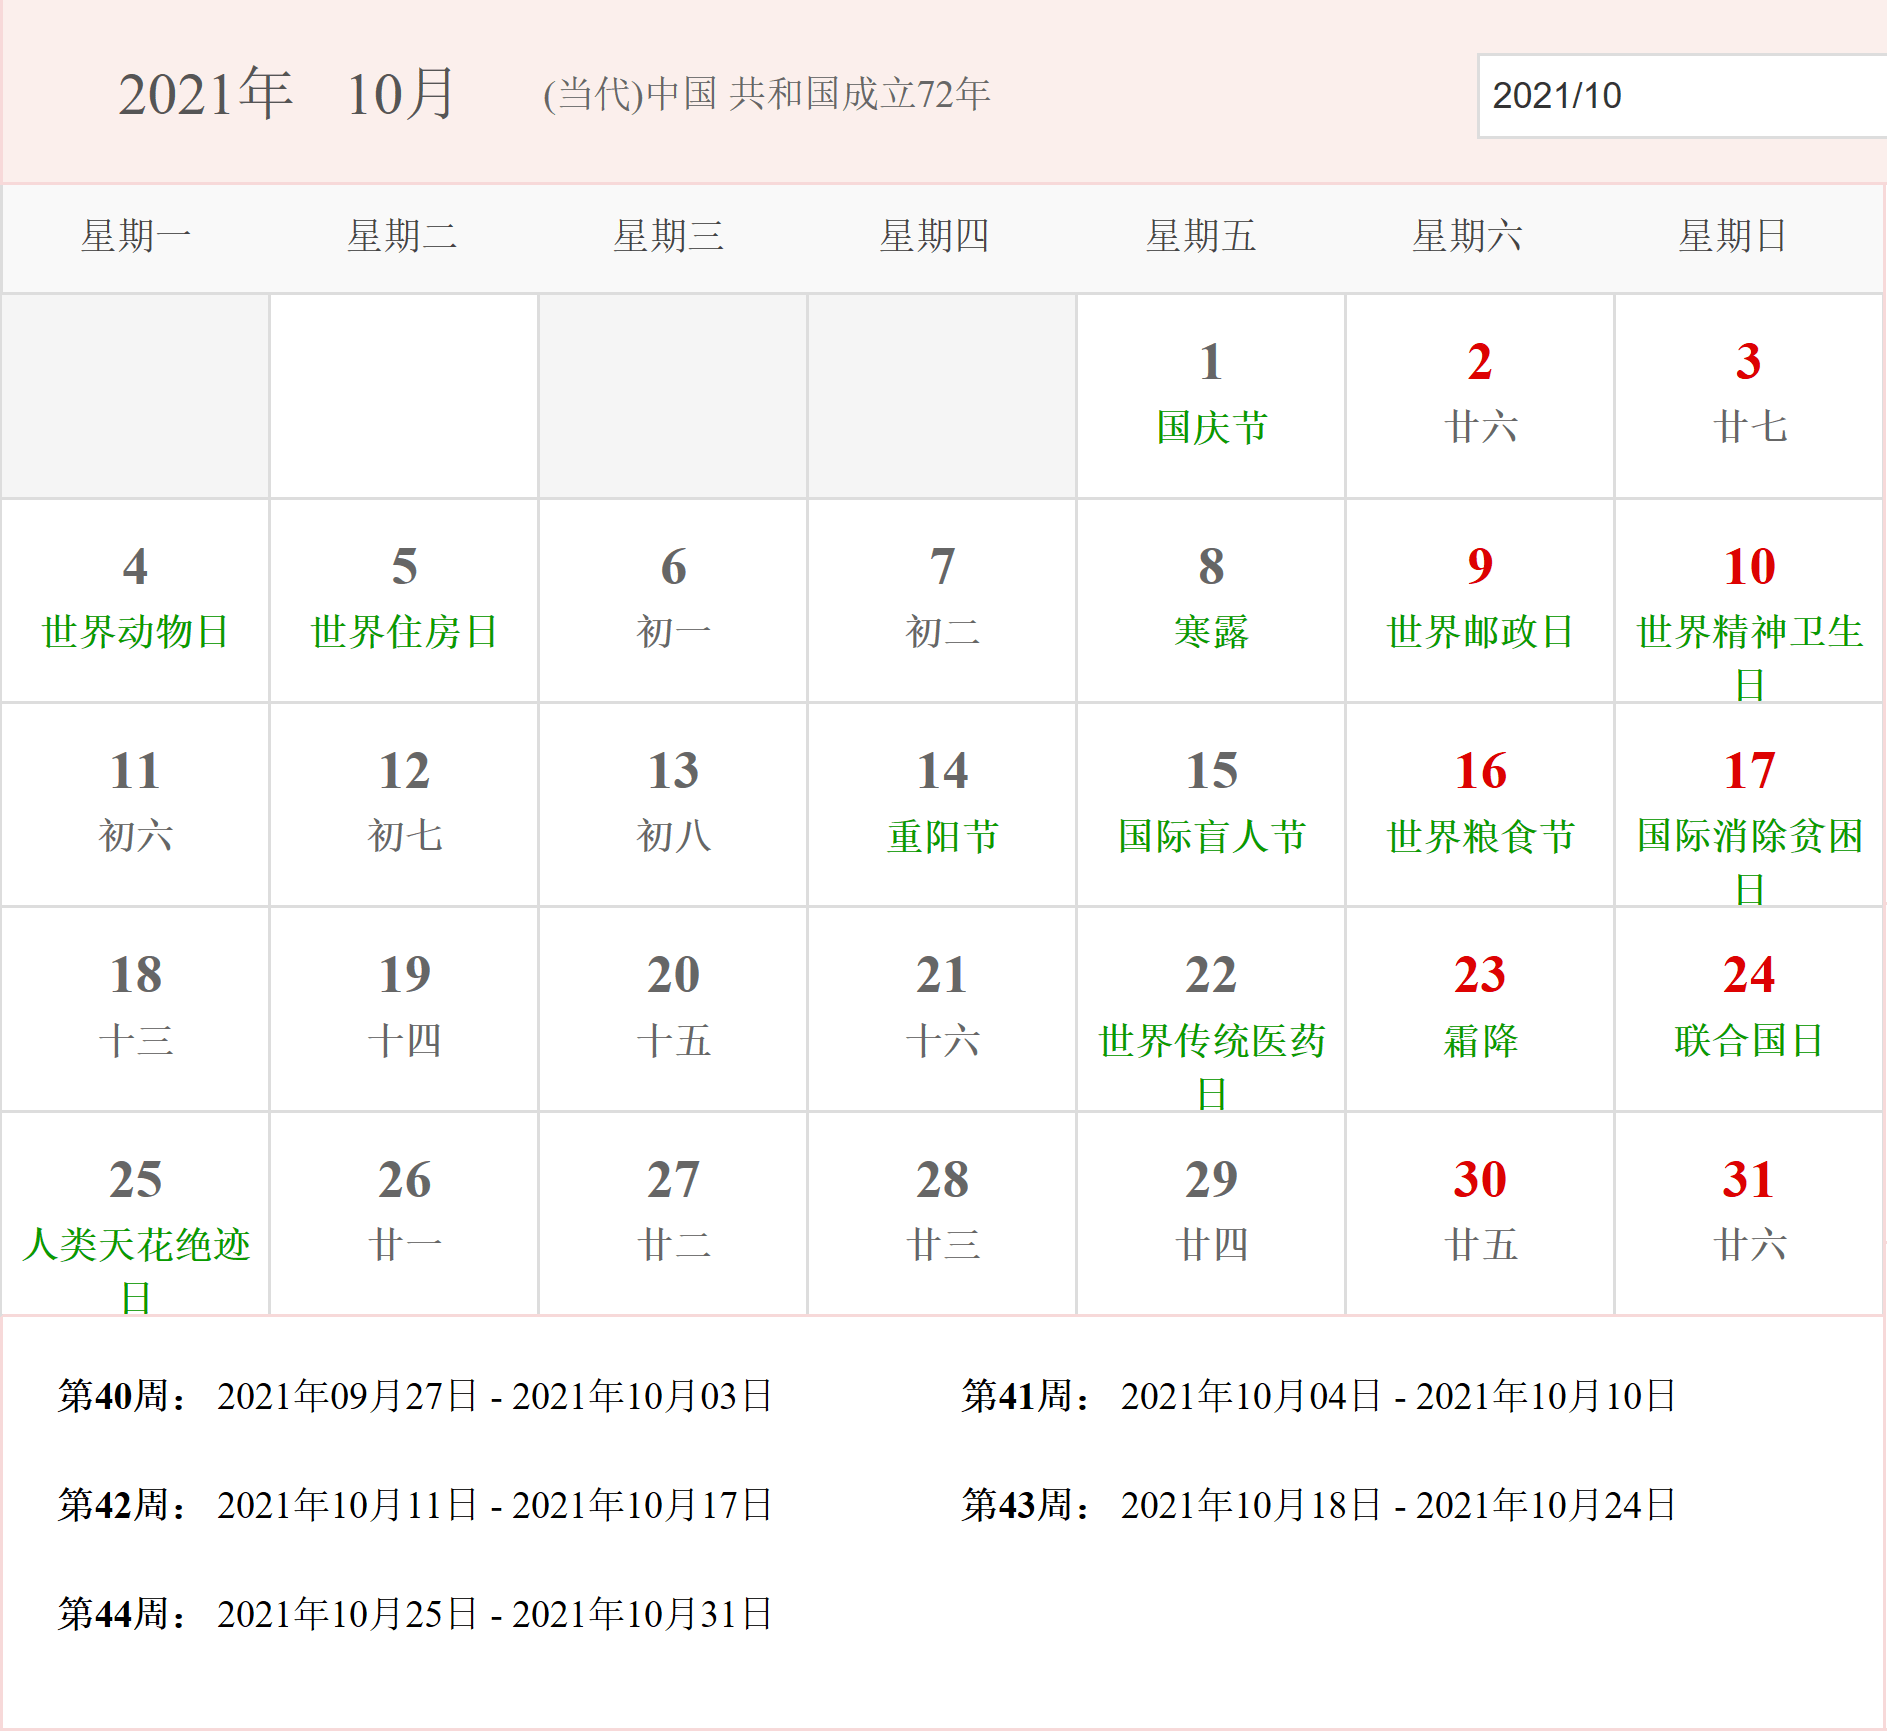Select October 2 廿六 date cell
Viewport: 1887px width, 1733px height.
coord(1480,397)
